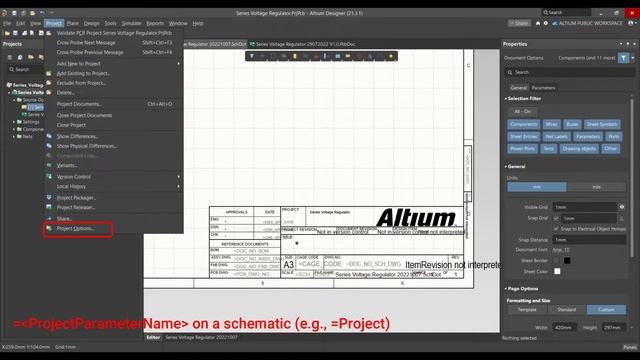Collapse the General section in Properties
640x360 pixels.
click(x=506, y=167)
